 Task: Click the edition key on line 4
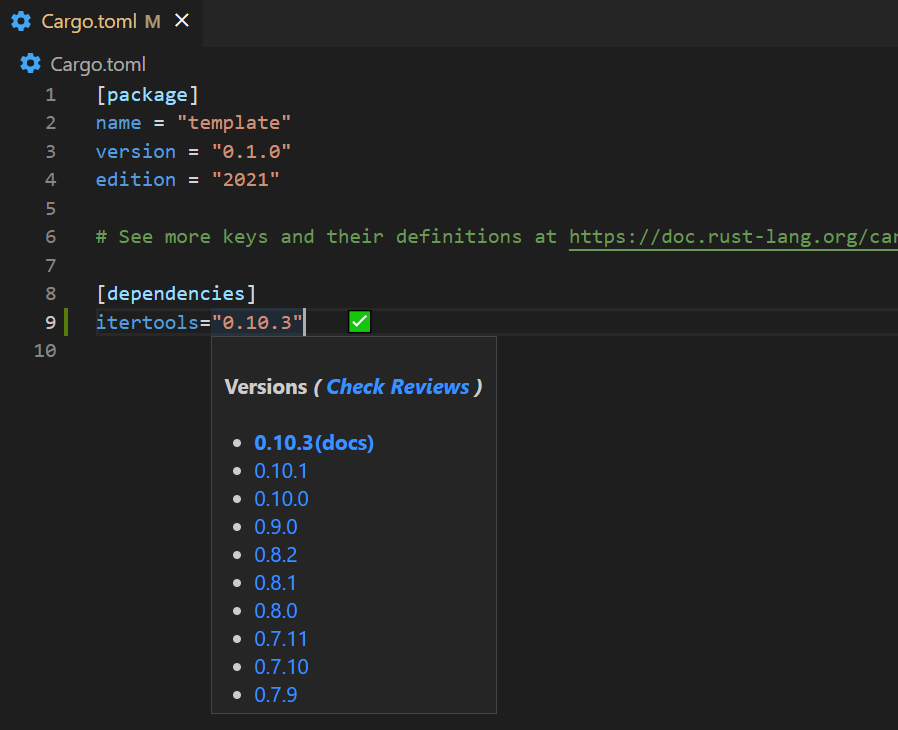(x=136, y=180)
